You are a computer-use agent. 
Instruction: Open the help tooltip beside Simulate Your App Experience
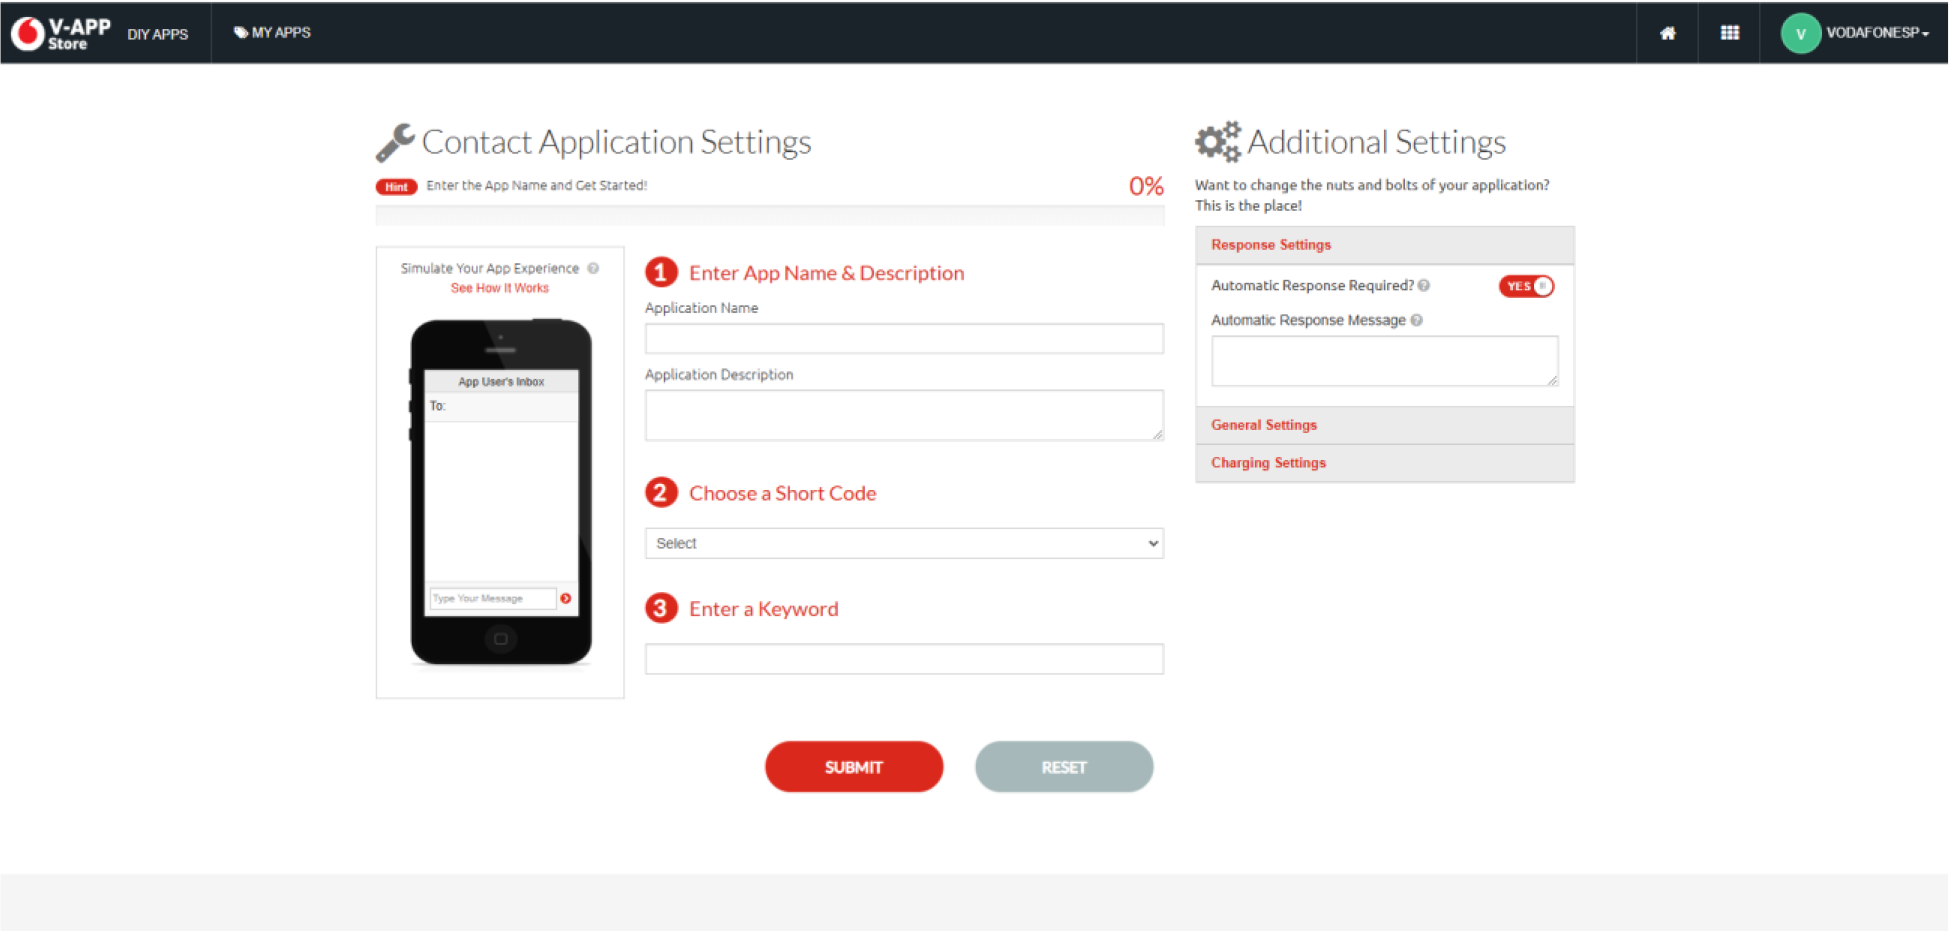point(593,268)
